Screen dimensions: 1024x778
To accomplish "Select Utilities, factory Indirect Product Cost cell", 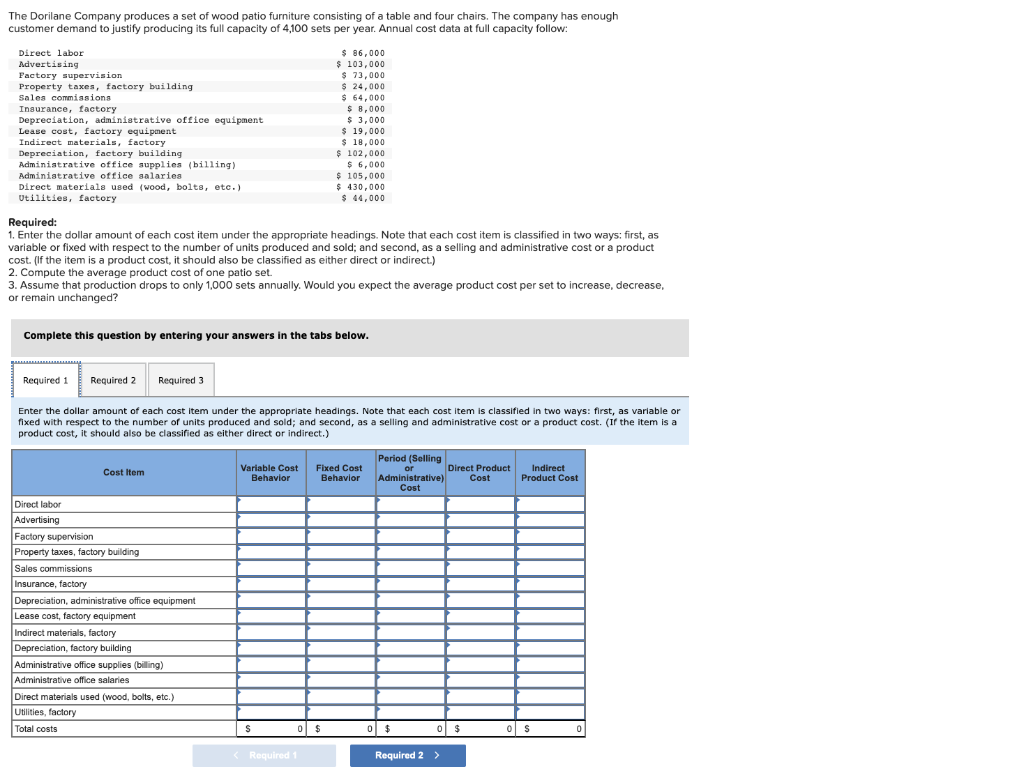I will click(551, 712).
